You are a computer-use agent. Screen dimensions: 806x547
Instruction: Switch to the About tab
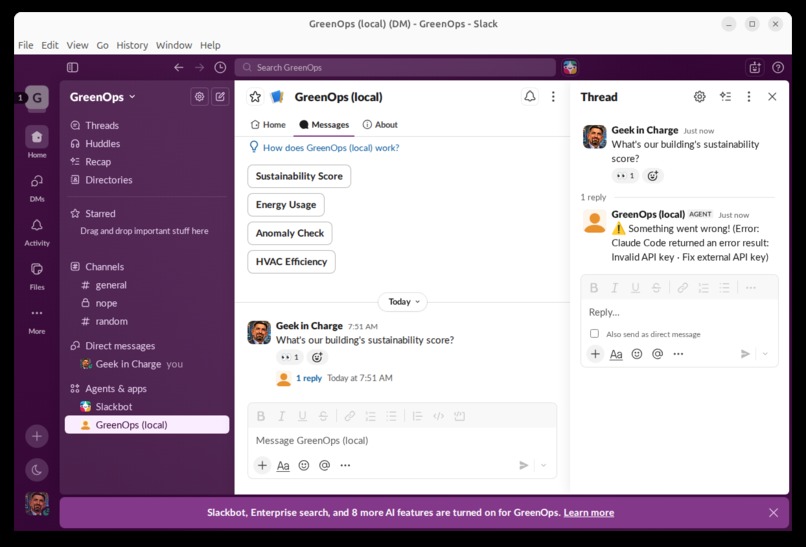380,124
